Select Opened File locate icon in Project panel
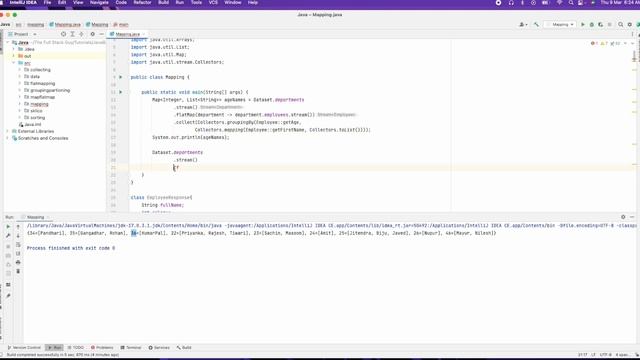The width and height of the screenshot is (640, 360). [x=63, y=34]
